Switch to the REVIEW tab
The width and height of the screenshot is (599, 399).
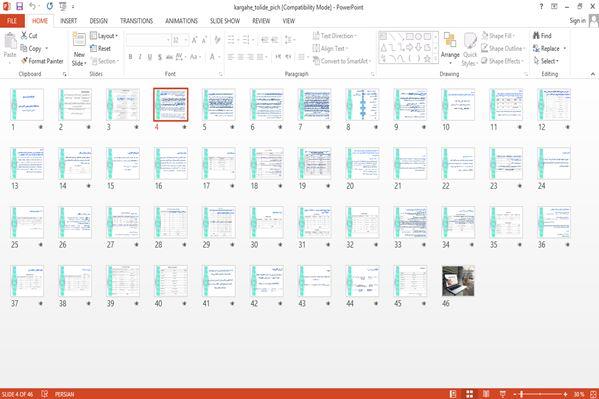click(x=261, y=21)
